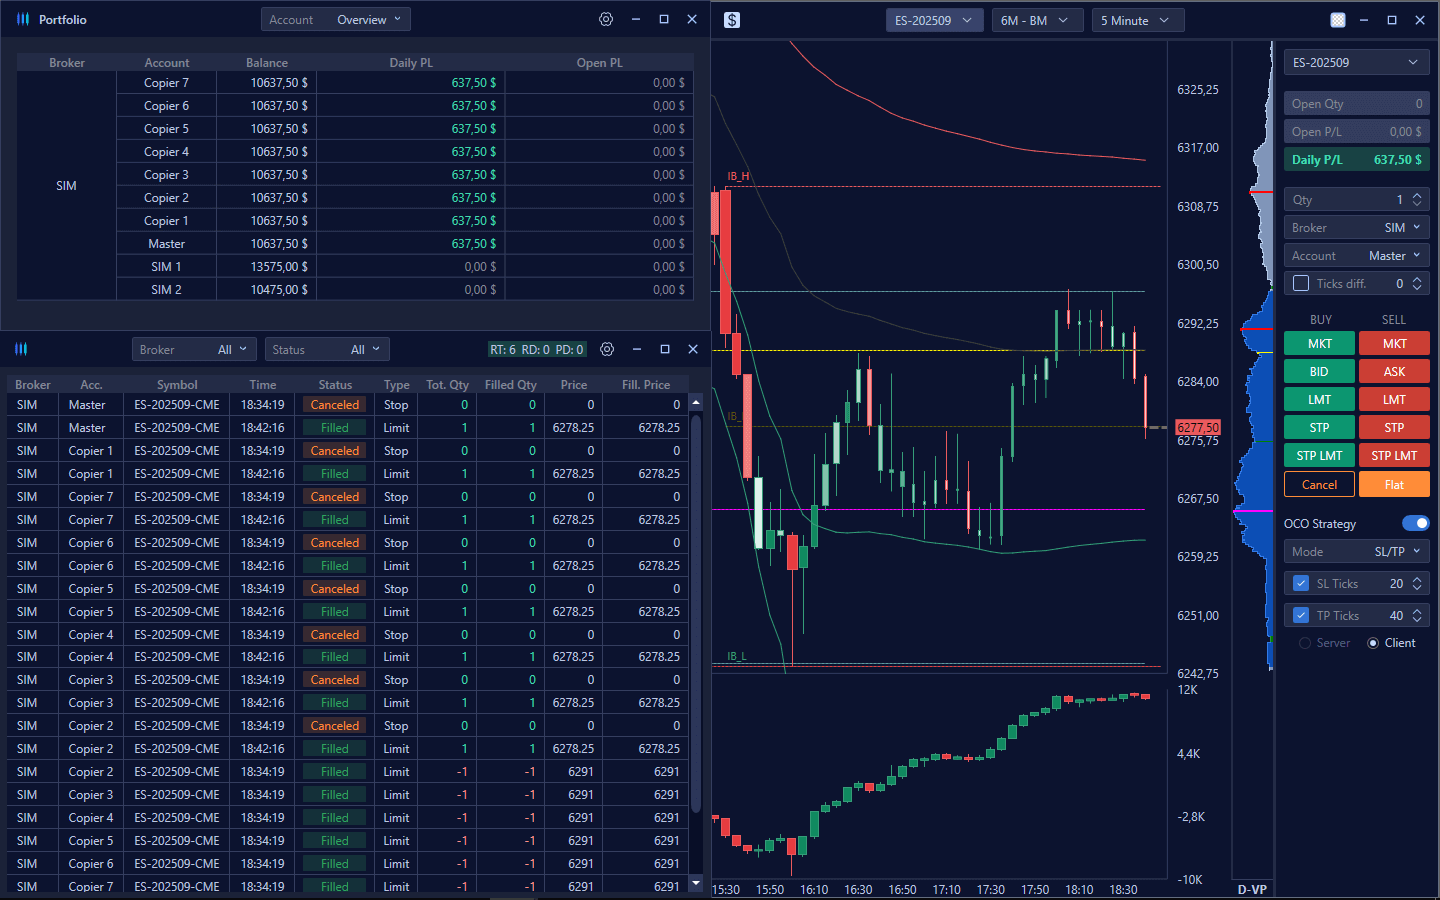Screen dimensions: 1440x900
Task: Open the Account Overview dropdown
Action: tap(336, 20)
